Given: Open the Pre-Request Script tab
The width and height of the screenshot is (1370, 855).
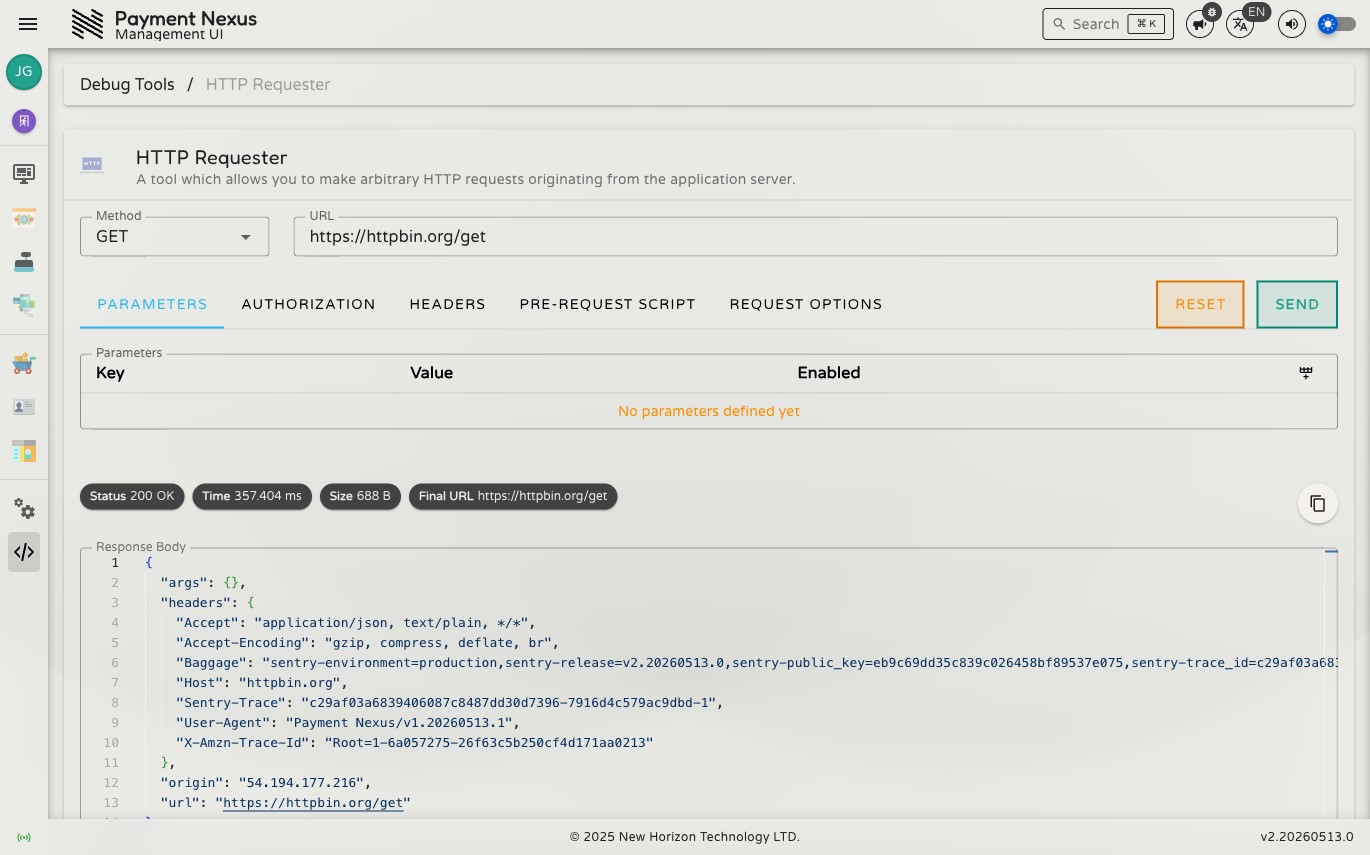Looking at the screenshot, I should [x=607, y=304].
